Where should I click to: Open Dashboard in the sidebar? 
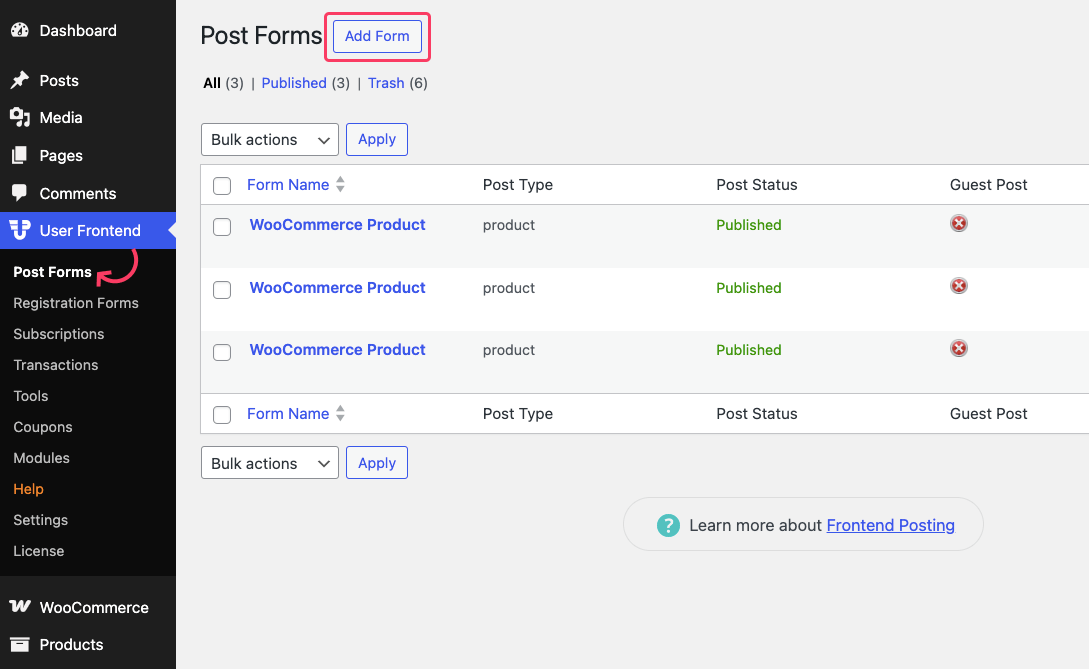(x=78, y=31)
